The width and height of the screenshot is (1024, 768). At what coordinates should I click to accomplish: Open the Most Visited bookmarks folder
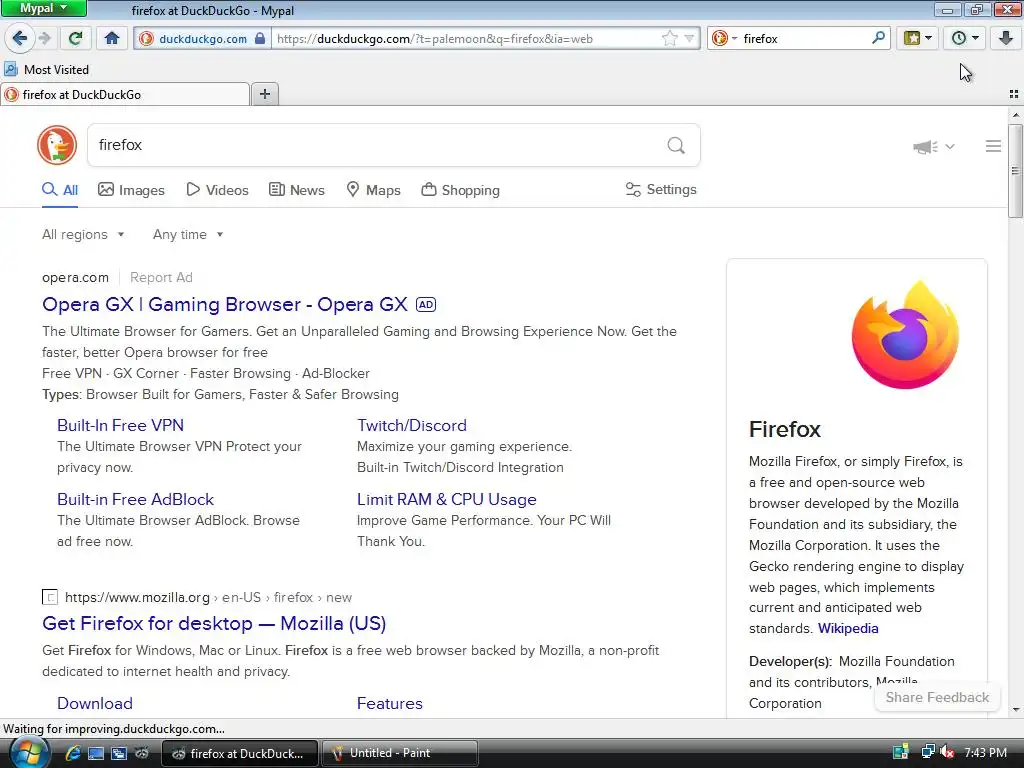[46, 69]
